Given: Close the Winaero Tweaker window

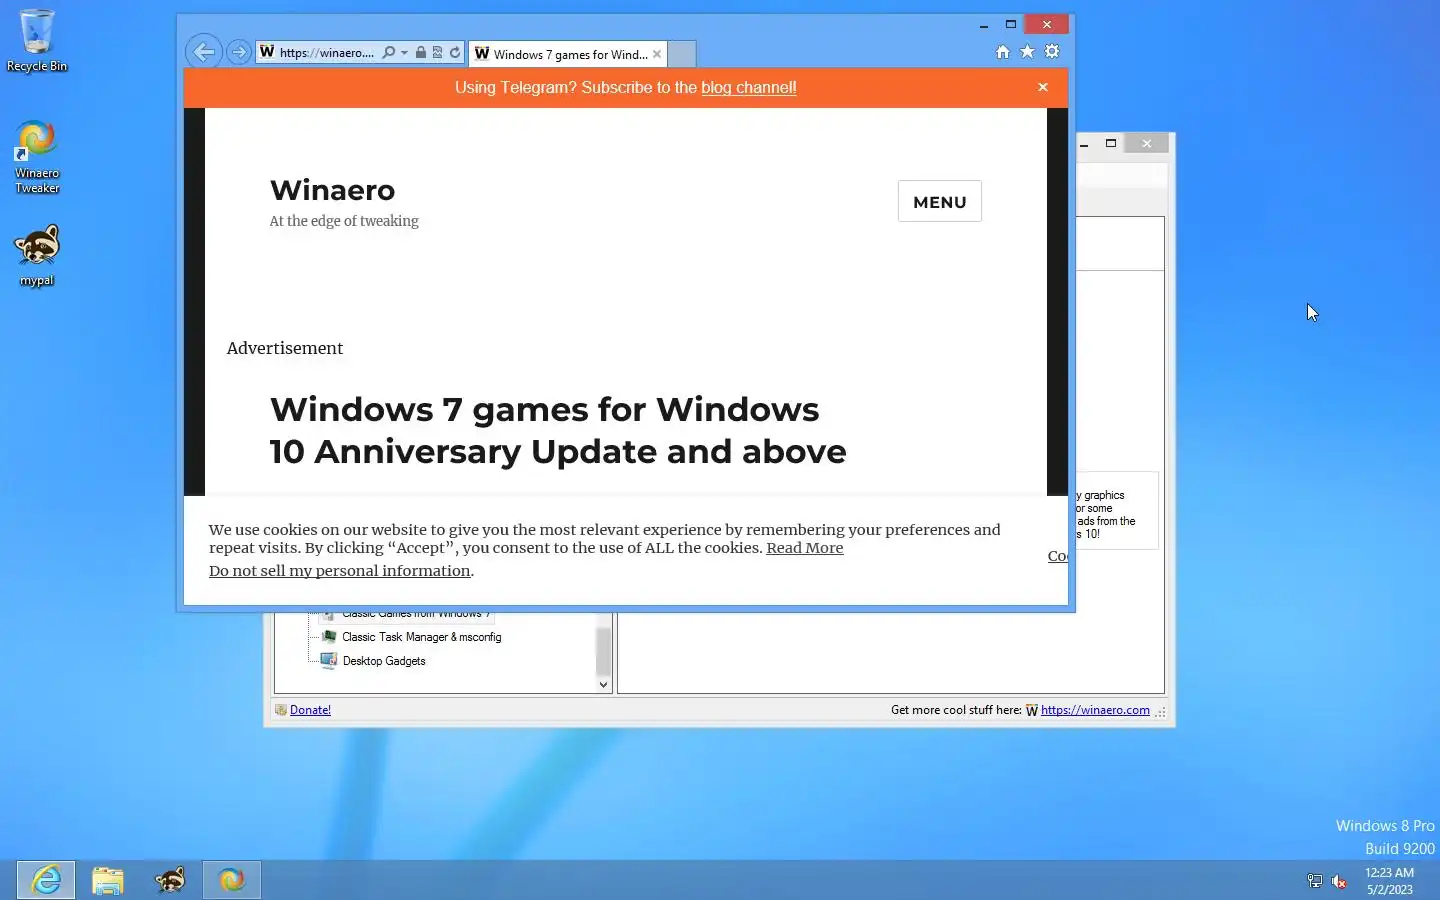Looking at the screenshot, I should click(x=1147, y=143).
